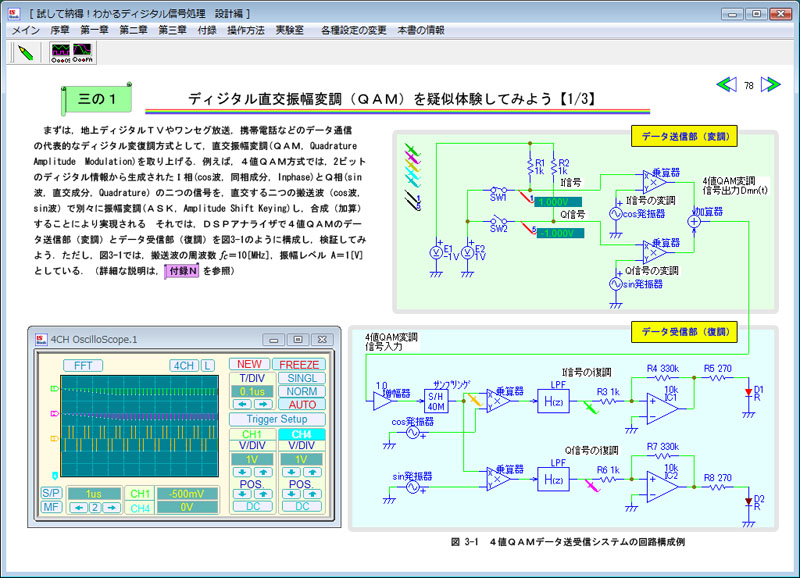Screen dimensions: 800x578
Task: Click the yellow probe after S/H block
Action: (475, 399)
